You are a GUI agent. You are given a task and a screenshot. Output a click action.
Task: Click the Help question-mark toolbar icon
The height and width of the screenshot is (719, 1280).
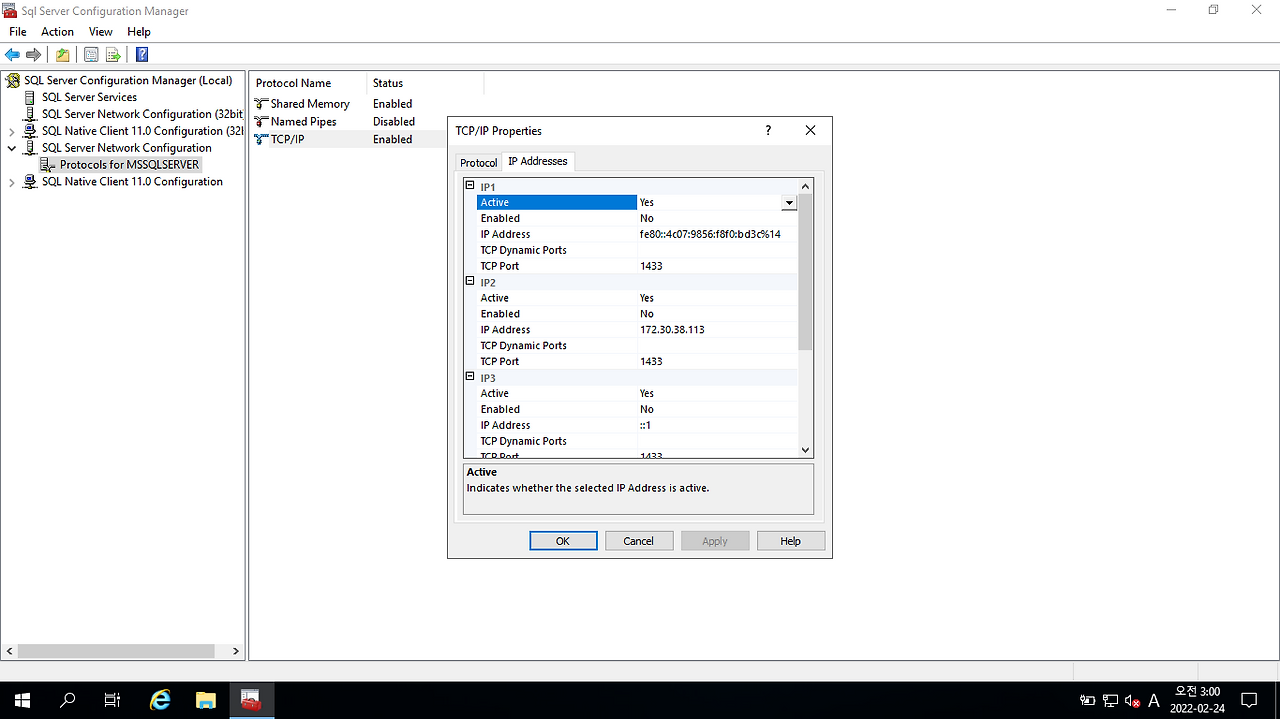(141, 54)
